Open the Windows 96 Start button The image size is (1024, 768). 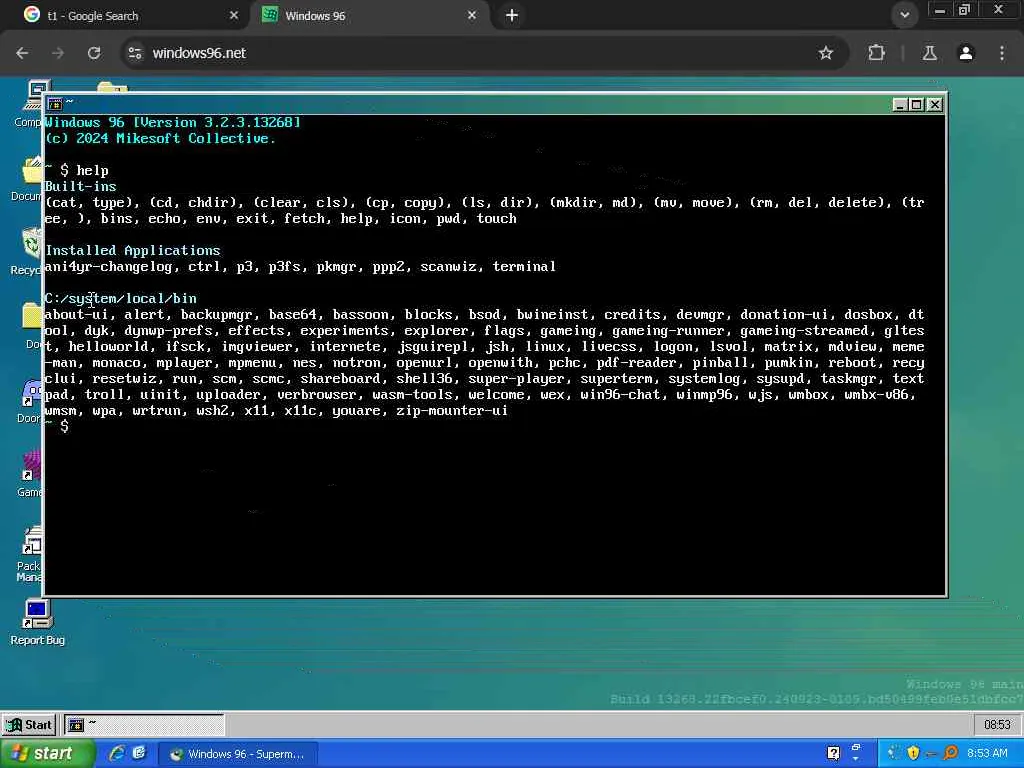(29, 725)
